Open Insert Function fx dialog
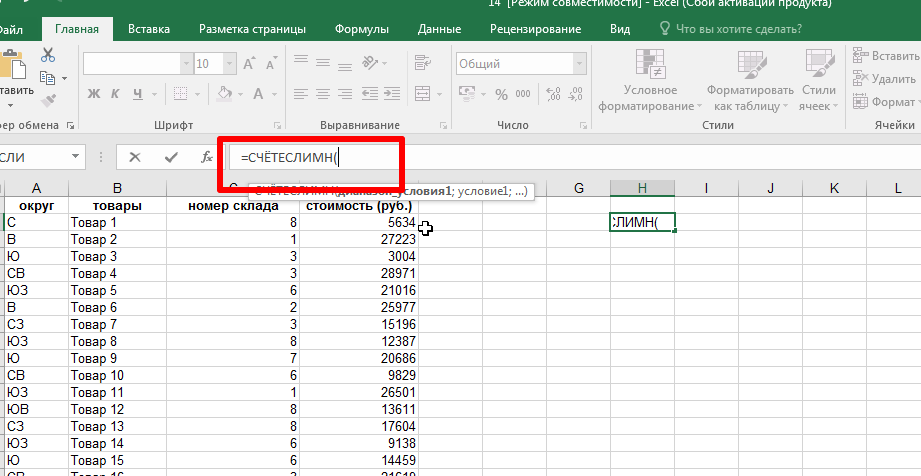The height and width of the screenshot is (476, 921). 207,157
